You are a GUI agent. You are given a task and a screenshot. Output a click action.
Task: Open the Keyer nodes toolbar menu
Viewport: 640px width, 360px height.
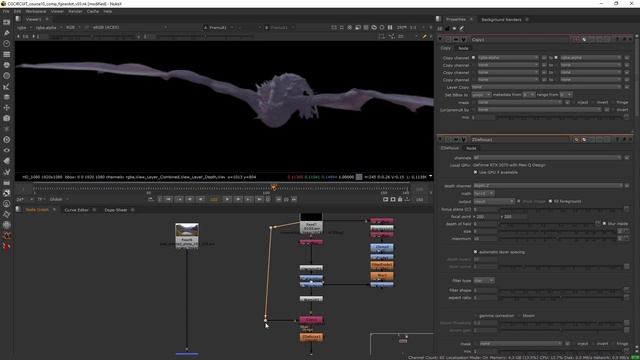(7, 86)
